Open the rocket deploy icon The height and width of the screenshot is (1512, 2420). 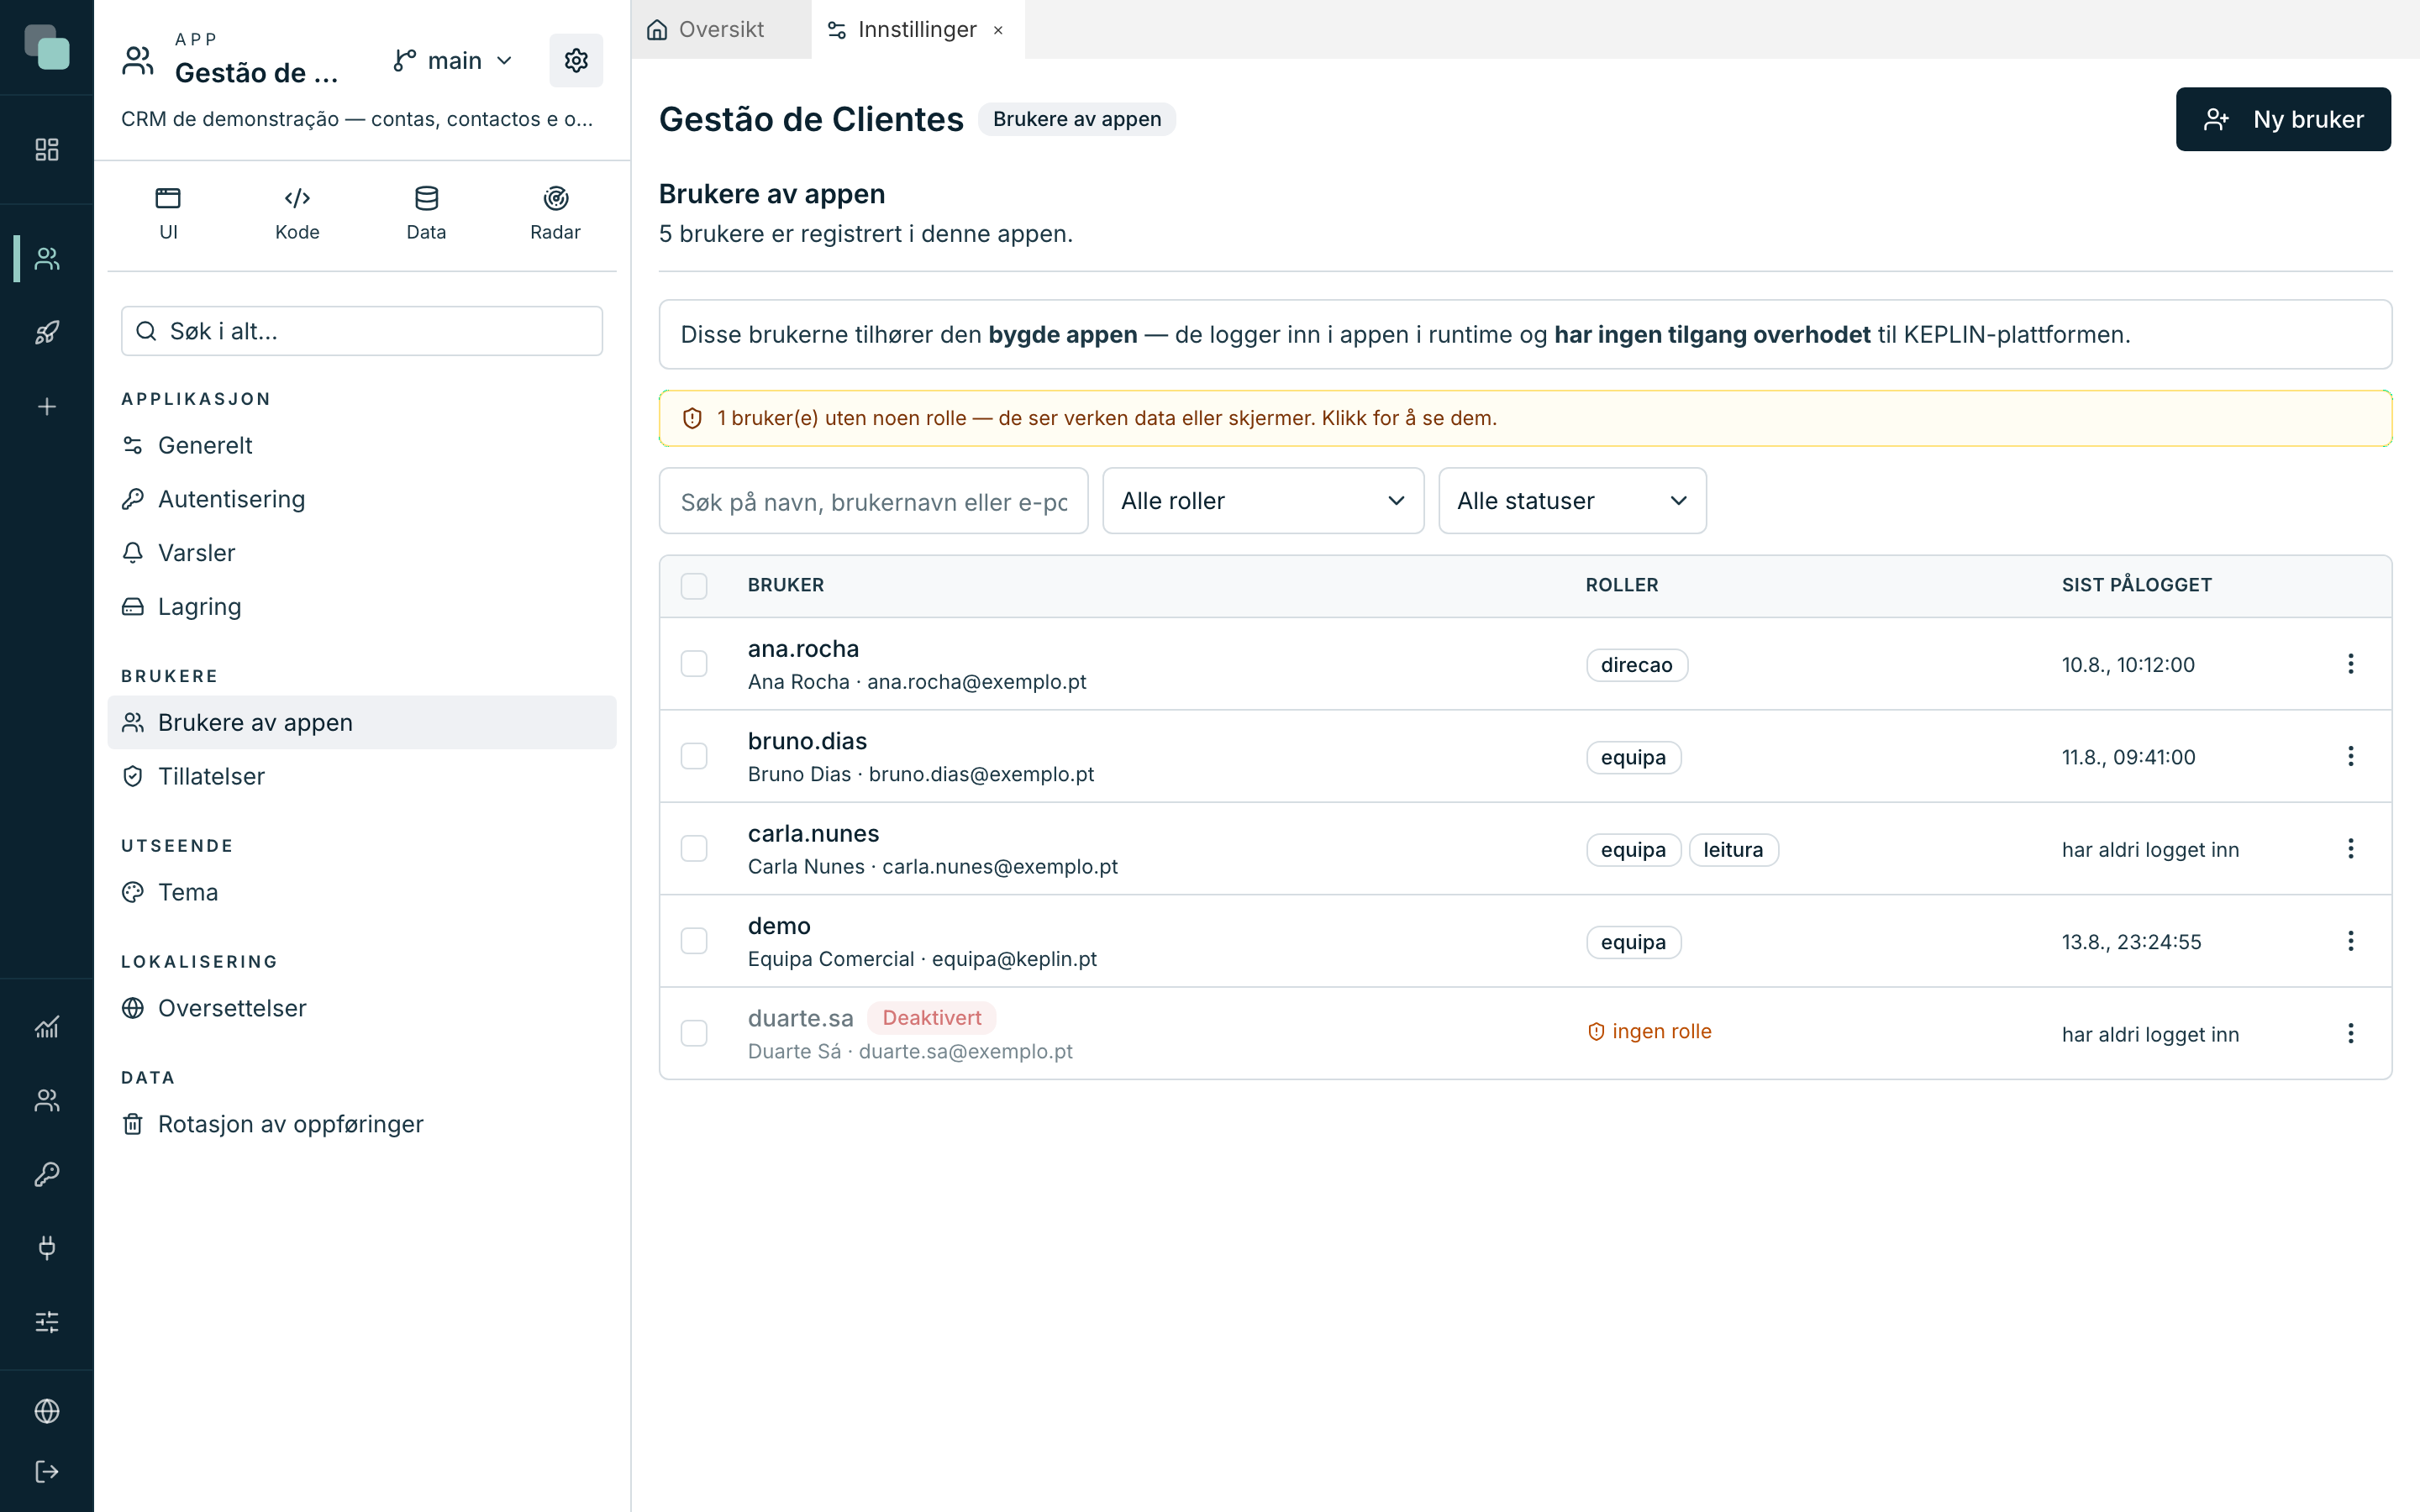pyautogui.click(x=47, y=332)
